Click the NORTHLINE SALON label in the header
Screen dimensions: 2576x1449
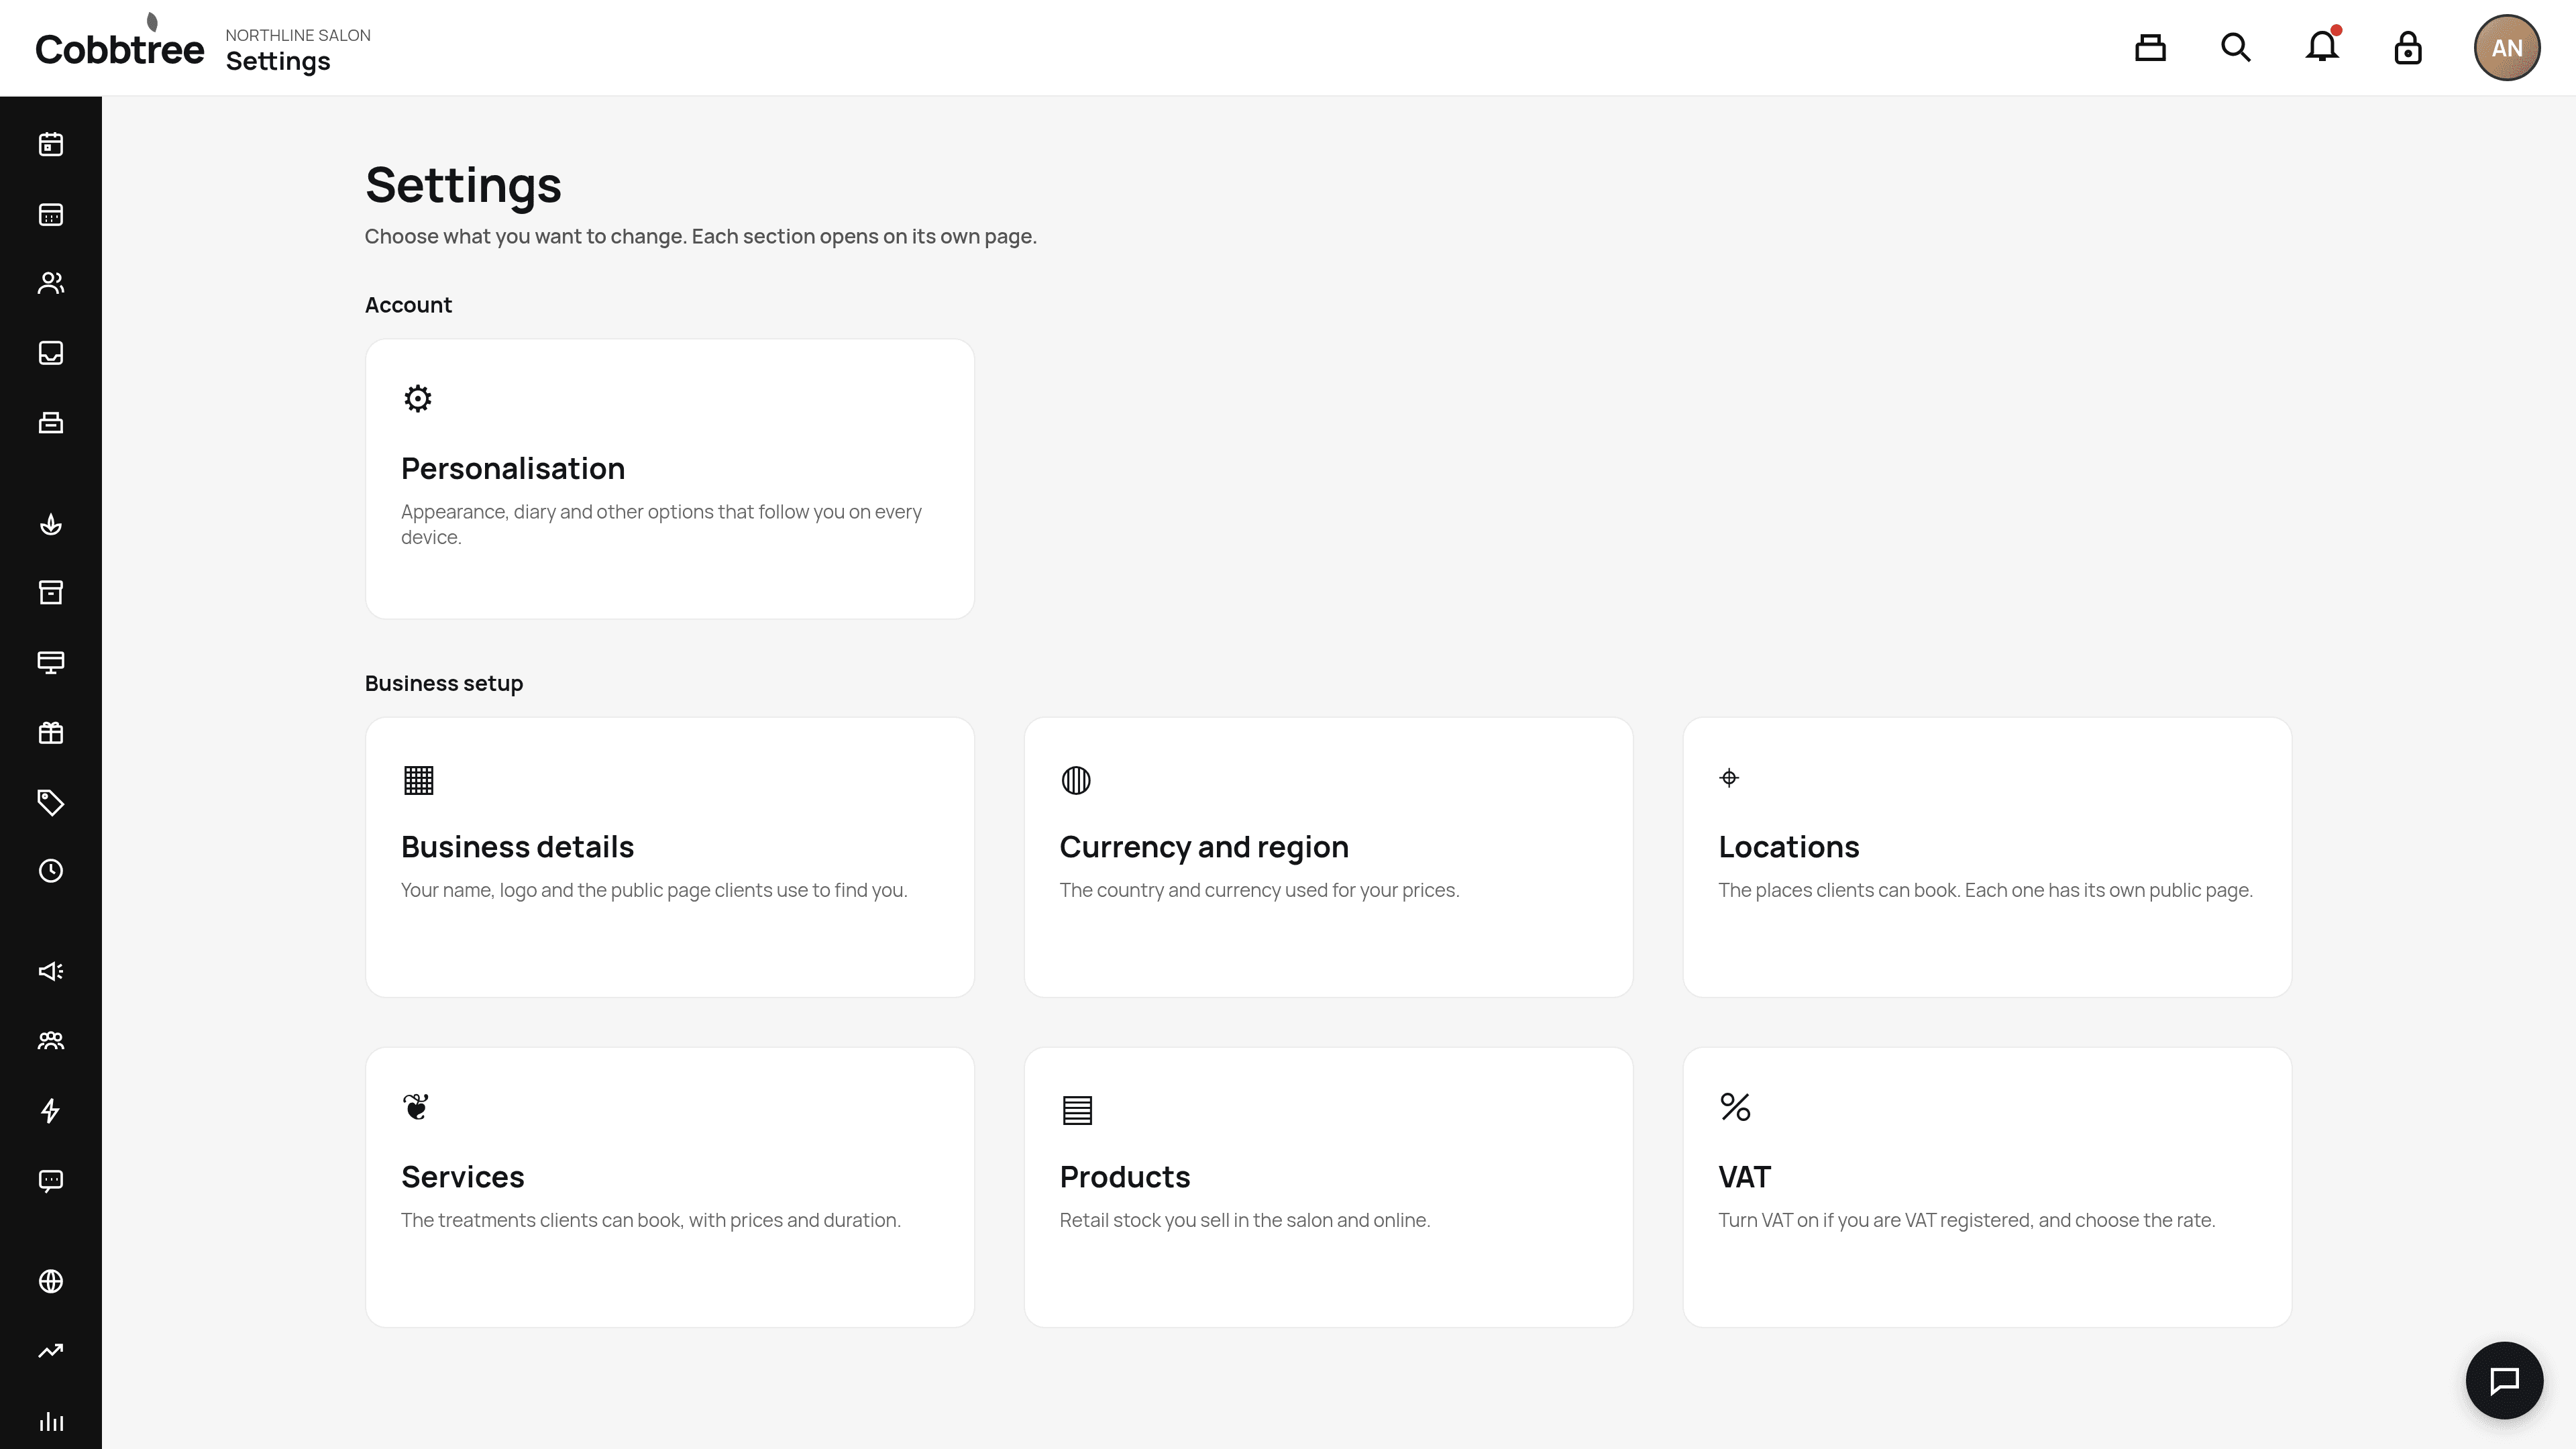click(298, 35)
